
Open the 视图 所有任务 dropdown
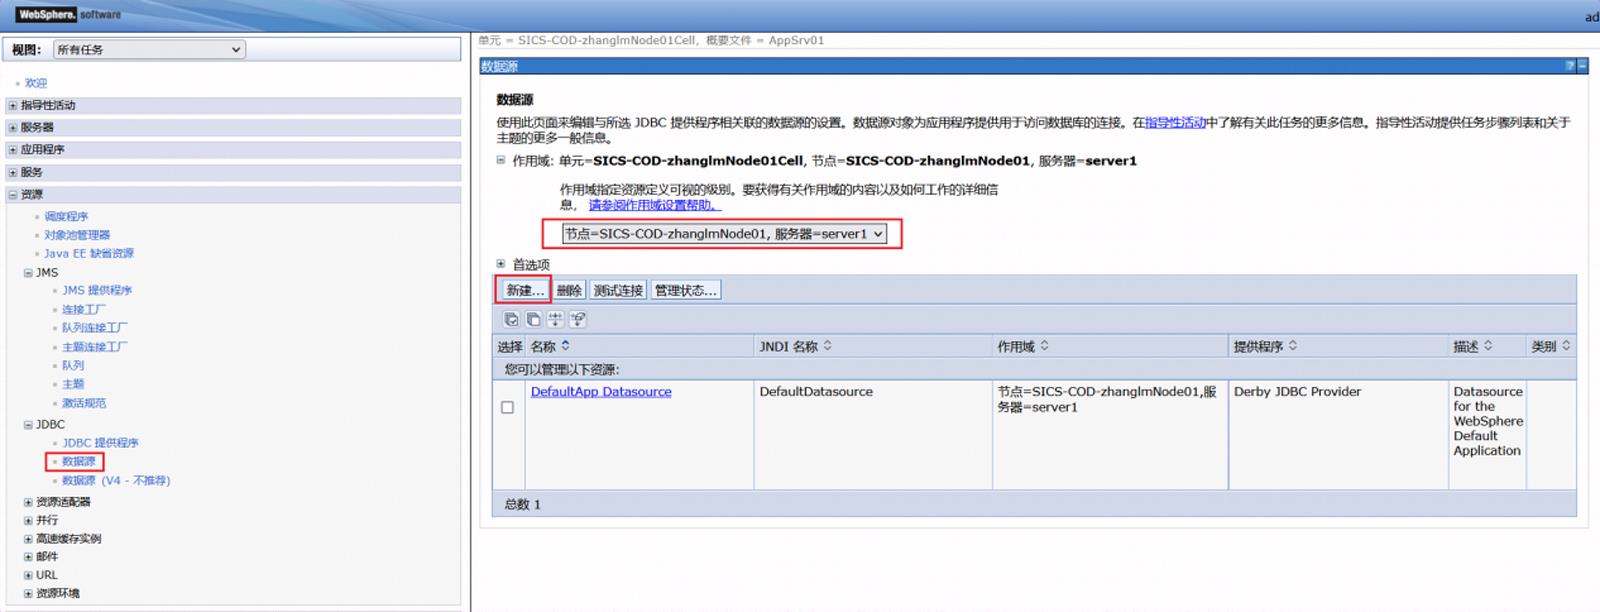(150, 49)
